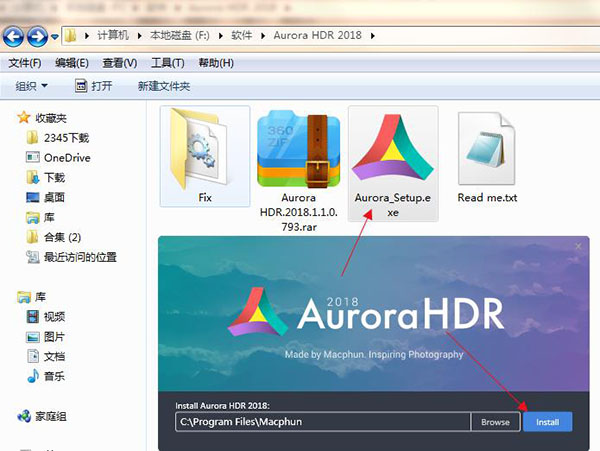Viewport: 600px width, 451px height.
Task: Select 本地磁盘 (F:) in the address path
Action: 180,35
